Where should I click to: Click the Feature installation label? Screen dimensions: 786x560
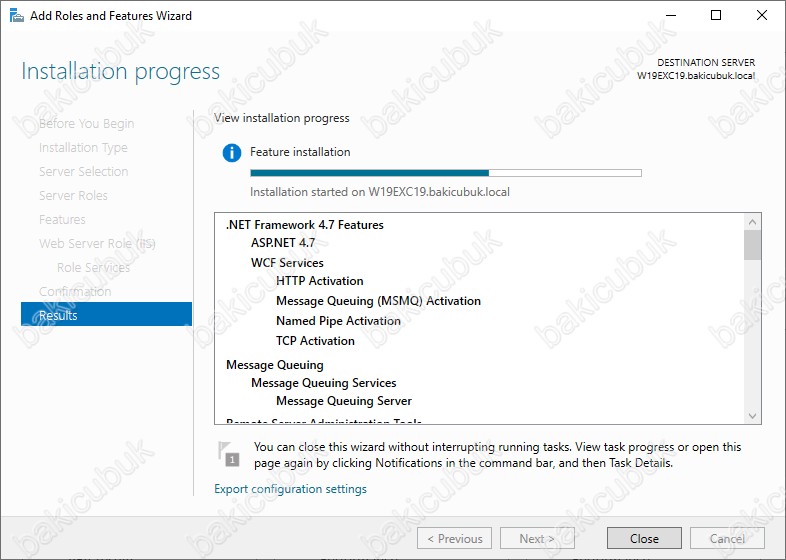click(300, 152)
